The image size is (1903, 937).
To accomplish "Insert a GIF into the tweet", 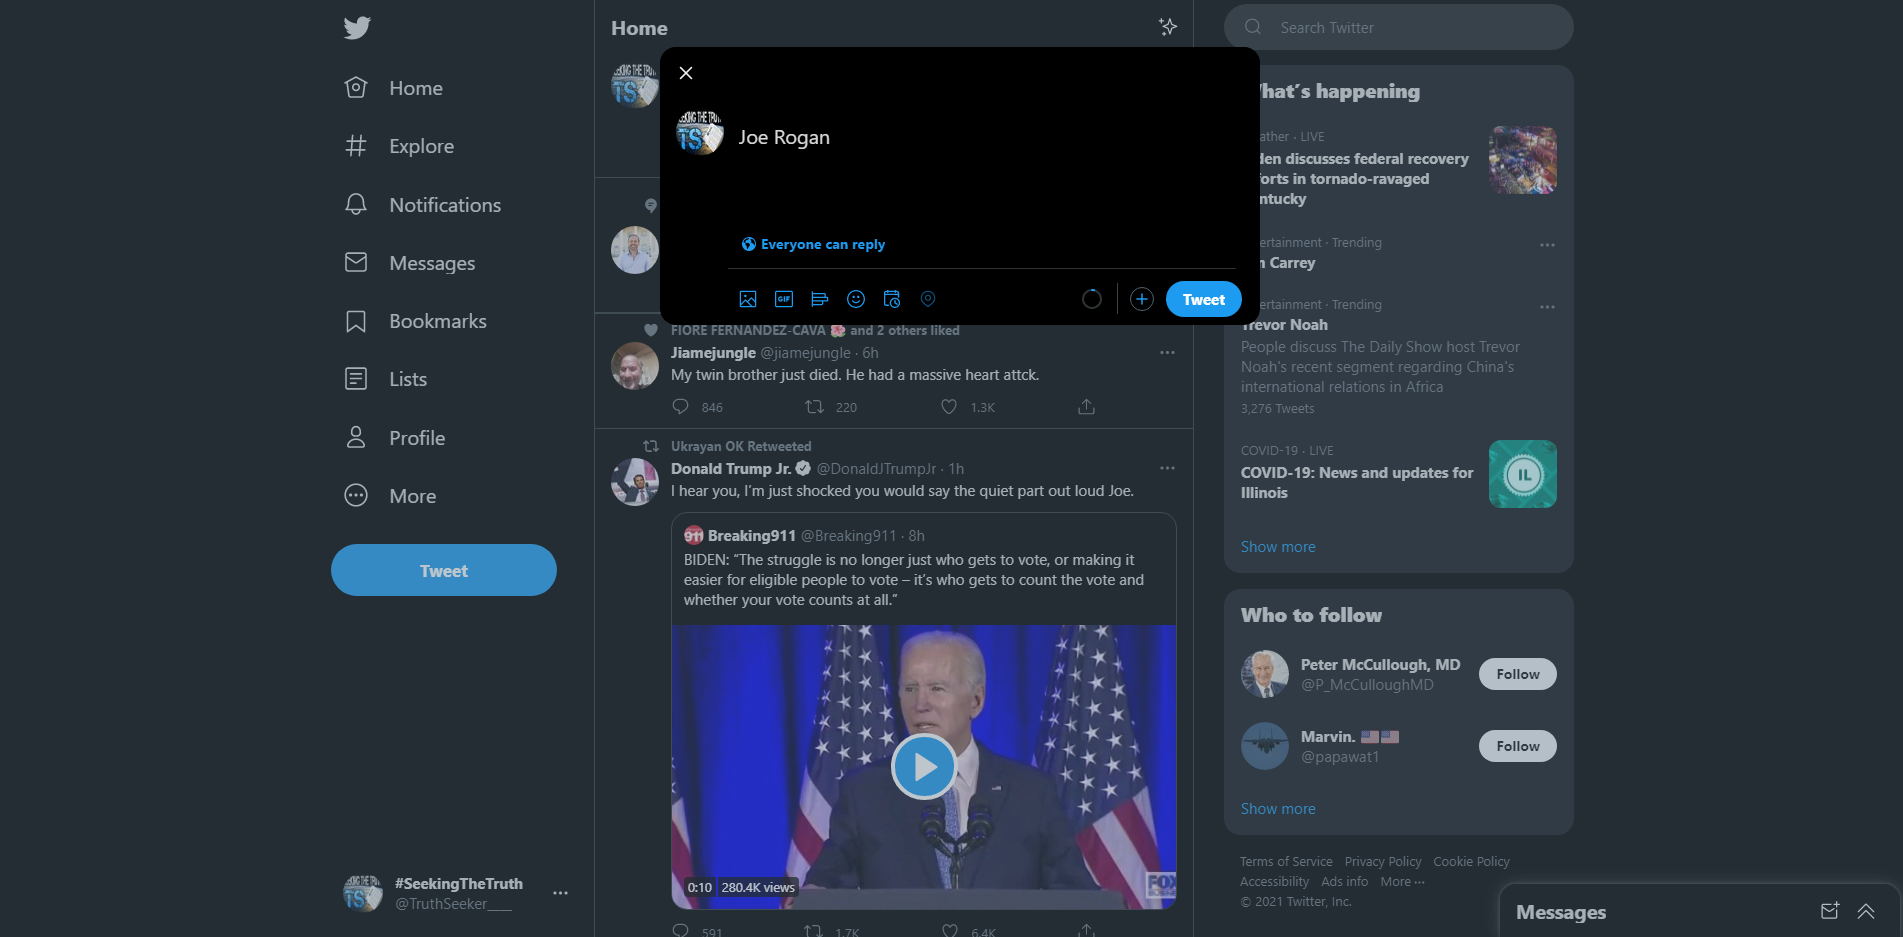I will (x=784, y=298).
